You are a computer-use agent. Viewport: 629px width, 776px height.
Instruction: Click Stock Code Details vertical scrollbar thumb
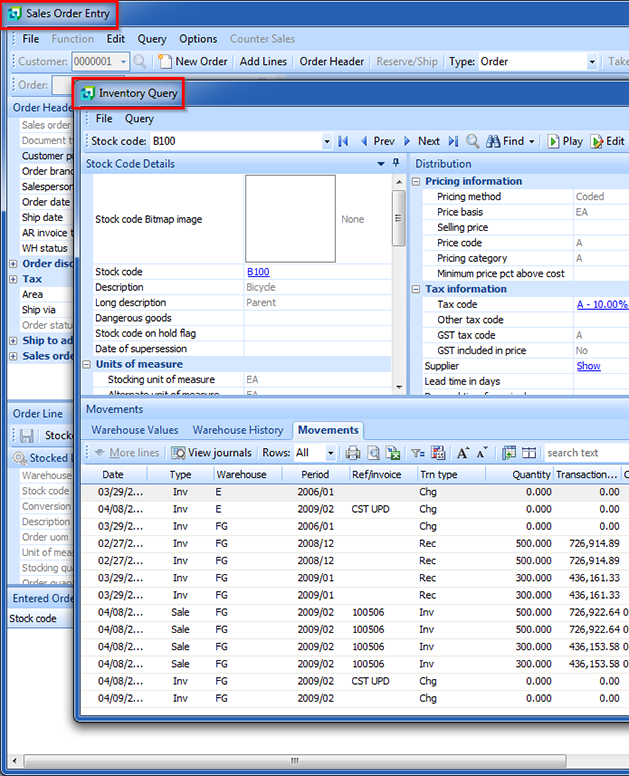pyautogui.click(x=398, y=218)
